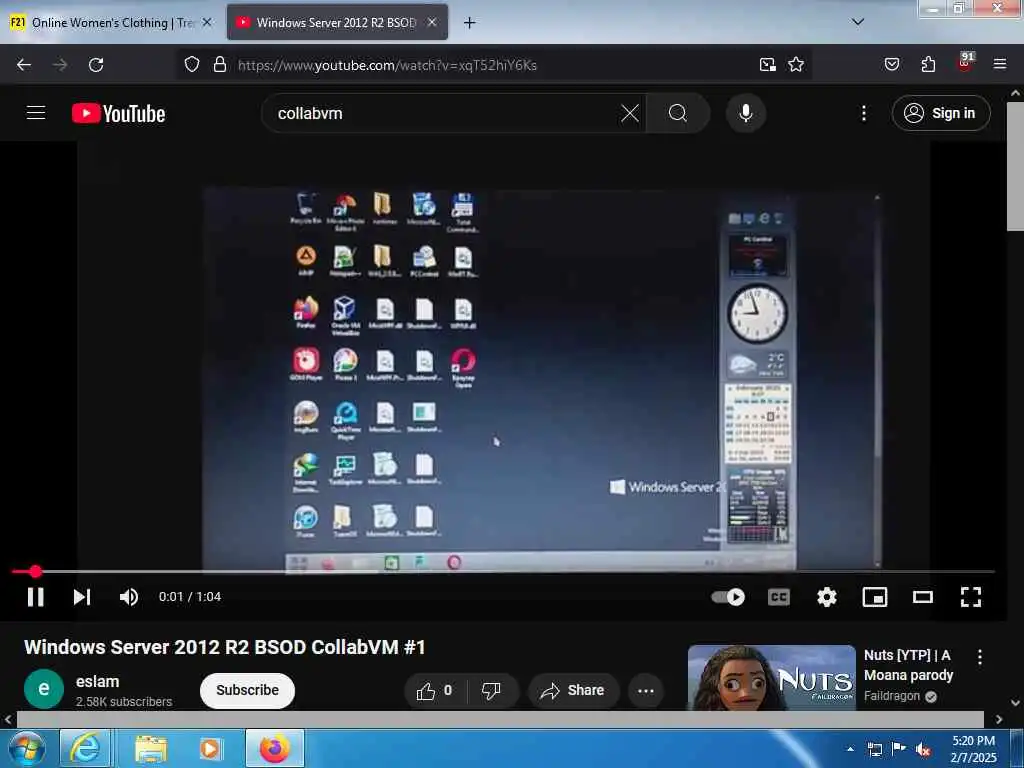The height and width of the screenshot is (768, 1024).
Task: Click the uBlock extension icon showing 91
Action: click(965, 63)
